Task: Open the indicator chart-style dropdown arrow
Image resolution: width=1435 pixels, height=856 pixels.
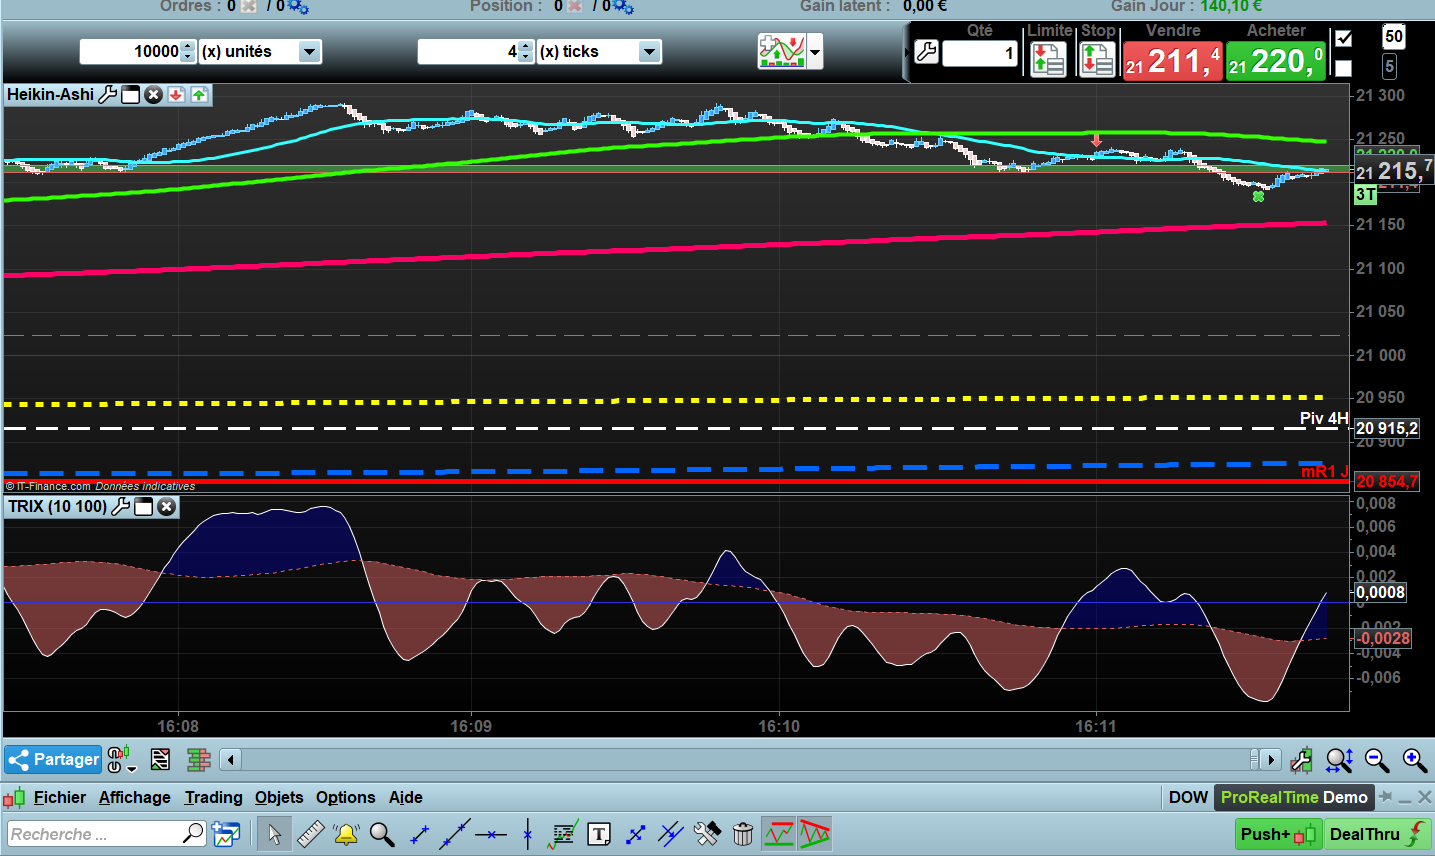Action: tap(816, 51)
